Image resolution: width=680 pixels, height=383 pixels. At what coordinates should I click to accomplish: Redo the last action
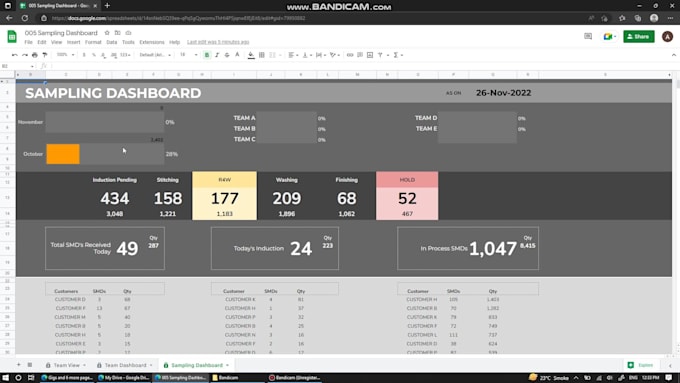pos(25,55)
